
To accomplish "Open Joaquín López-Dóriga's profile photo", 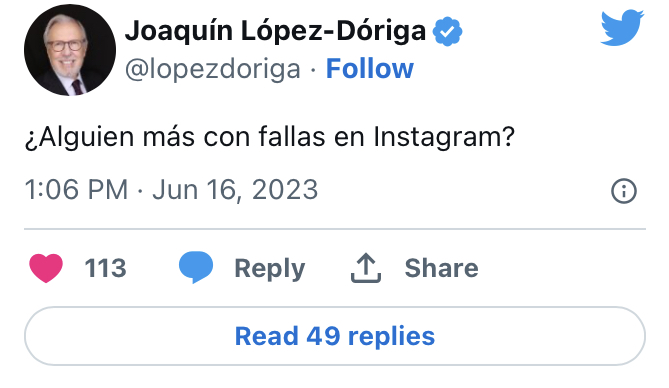I will click(70, 50).
